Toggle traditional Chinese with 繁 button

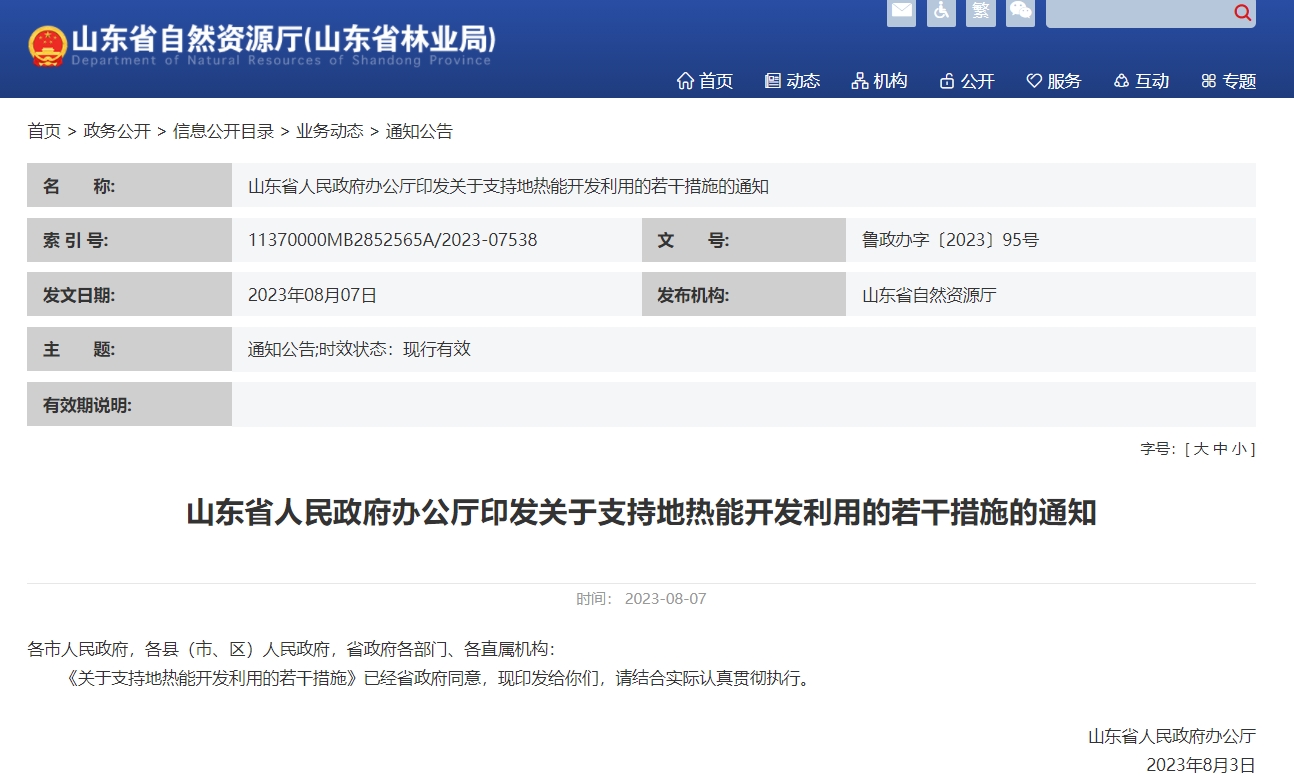tap(980, 13)
